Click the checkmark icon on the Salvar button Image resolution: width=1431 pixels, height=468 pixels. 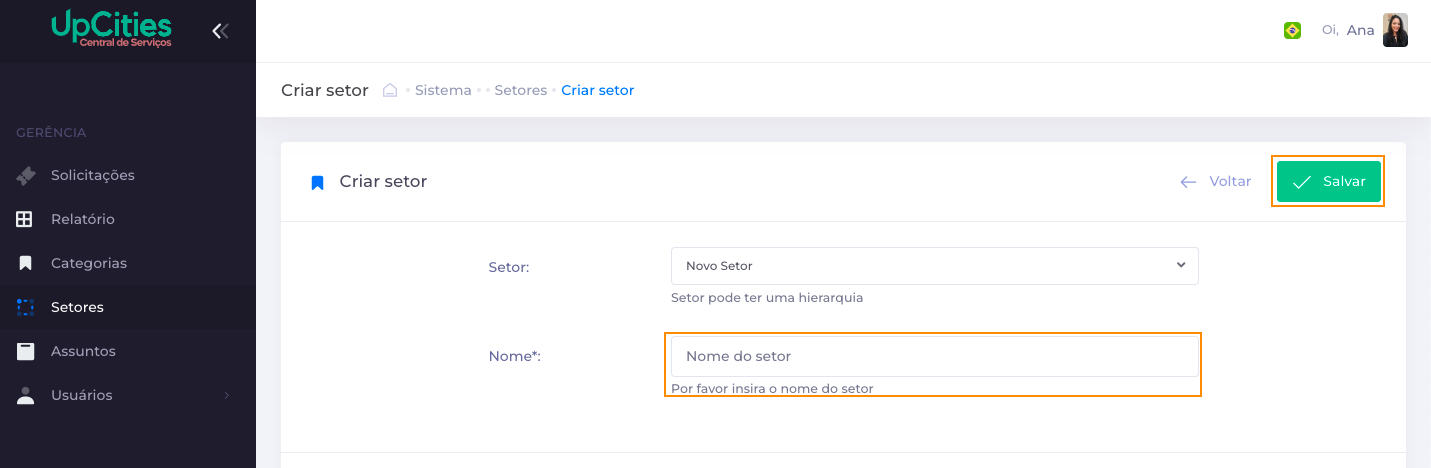coord(1301,182)
